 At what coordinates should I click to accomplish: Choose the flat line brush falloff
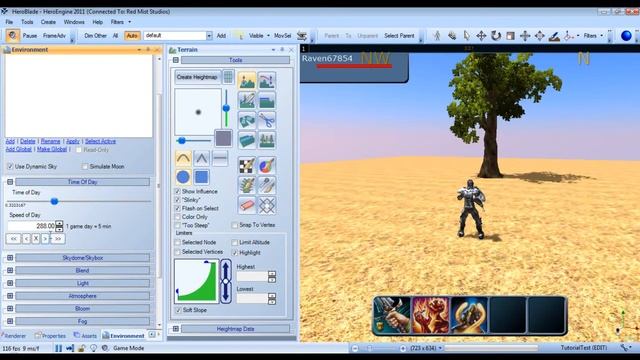point(220,158)
